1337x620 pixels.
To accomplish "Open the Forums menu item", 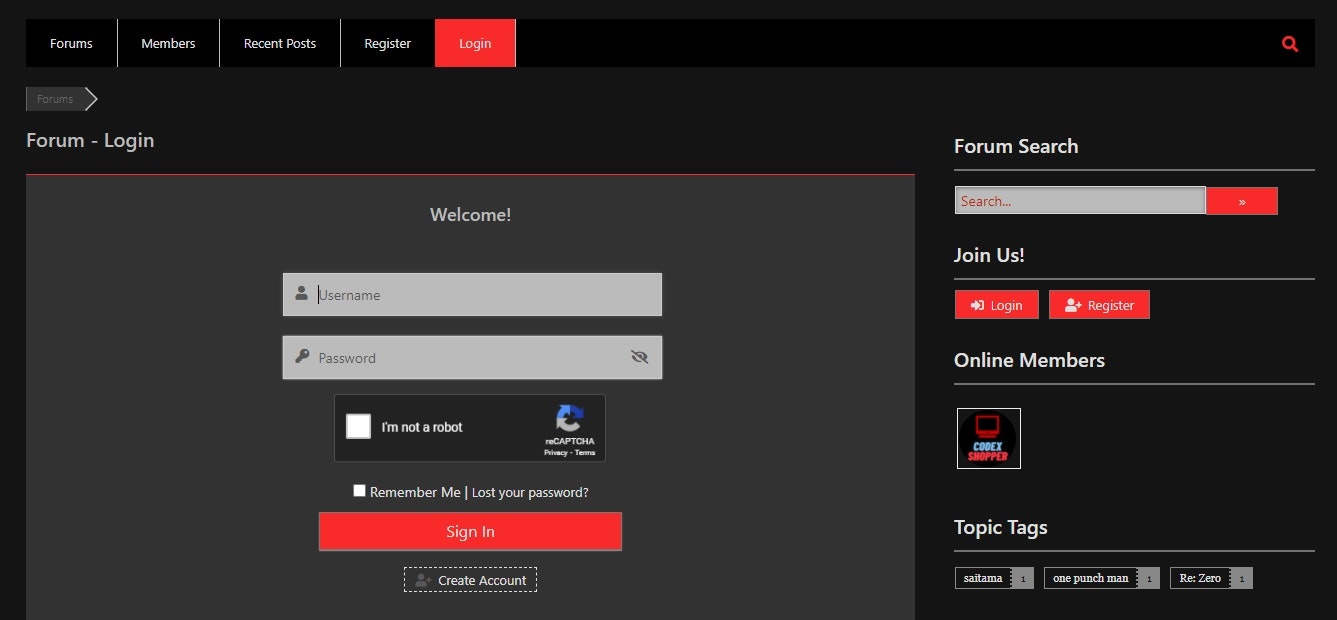I will click(x=70, y=43).
